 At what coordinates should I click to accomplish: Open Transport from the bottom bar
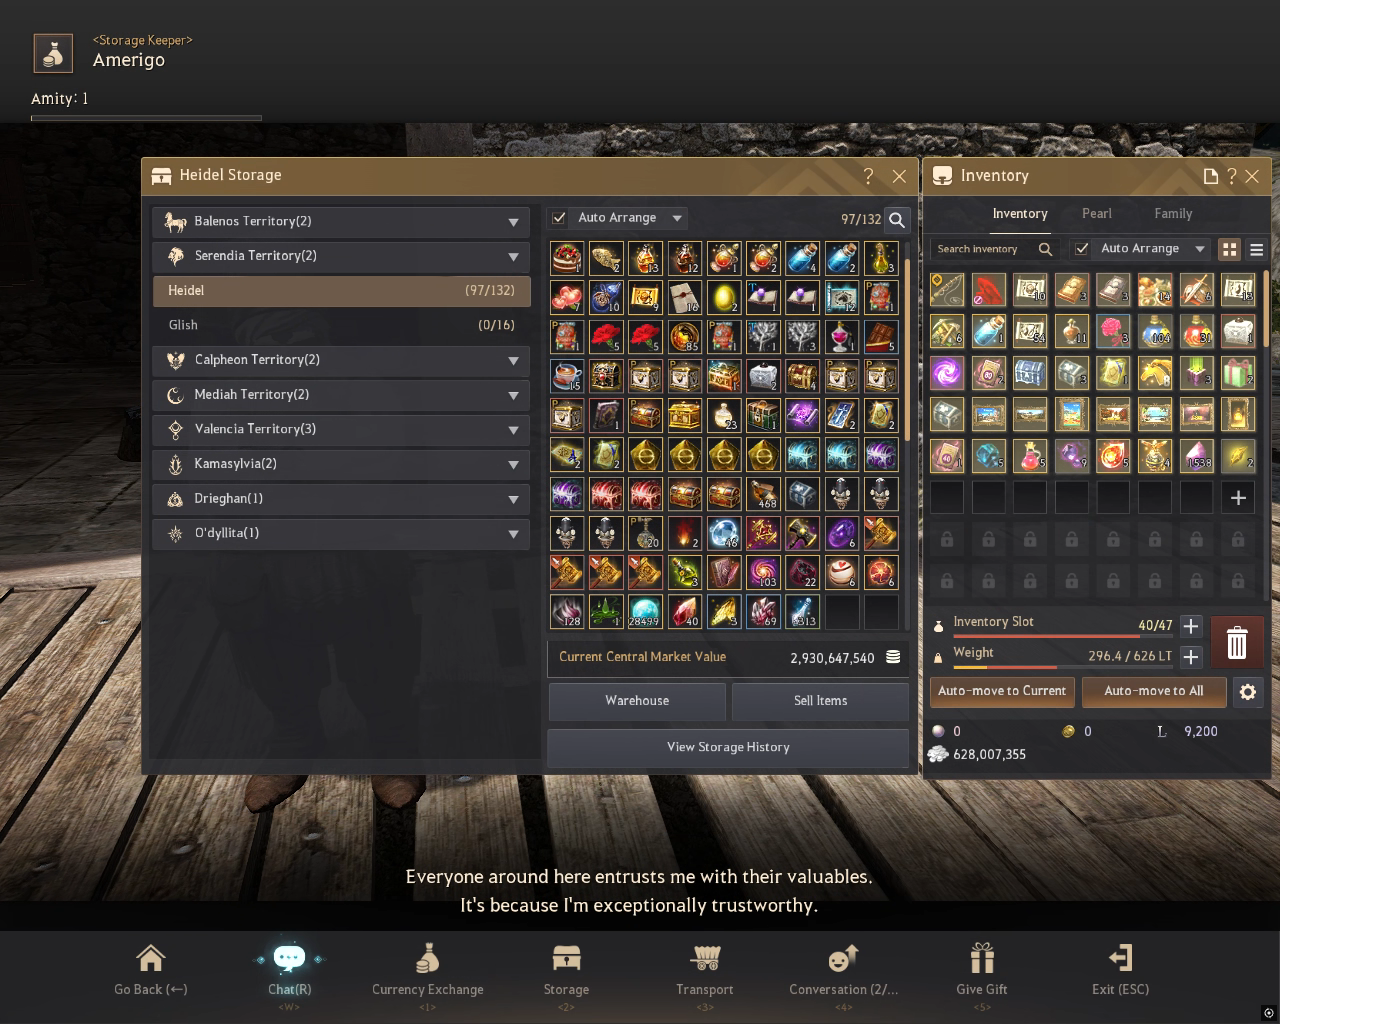click(x=705, y=970)
